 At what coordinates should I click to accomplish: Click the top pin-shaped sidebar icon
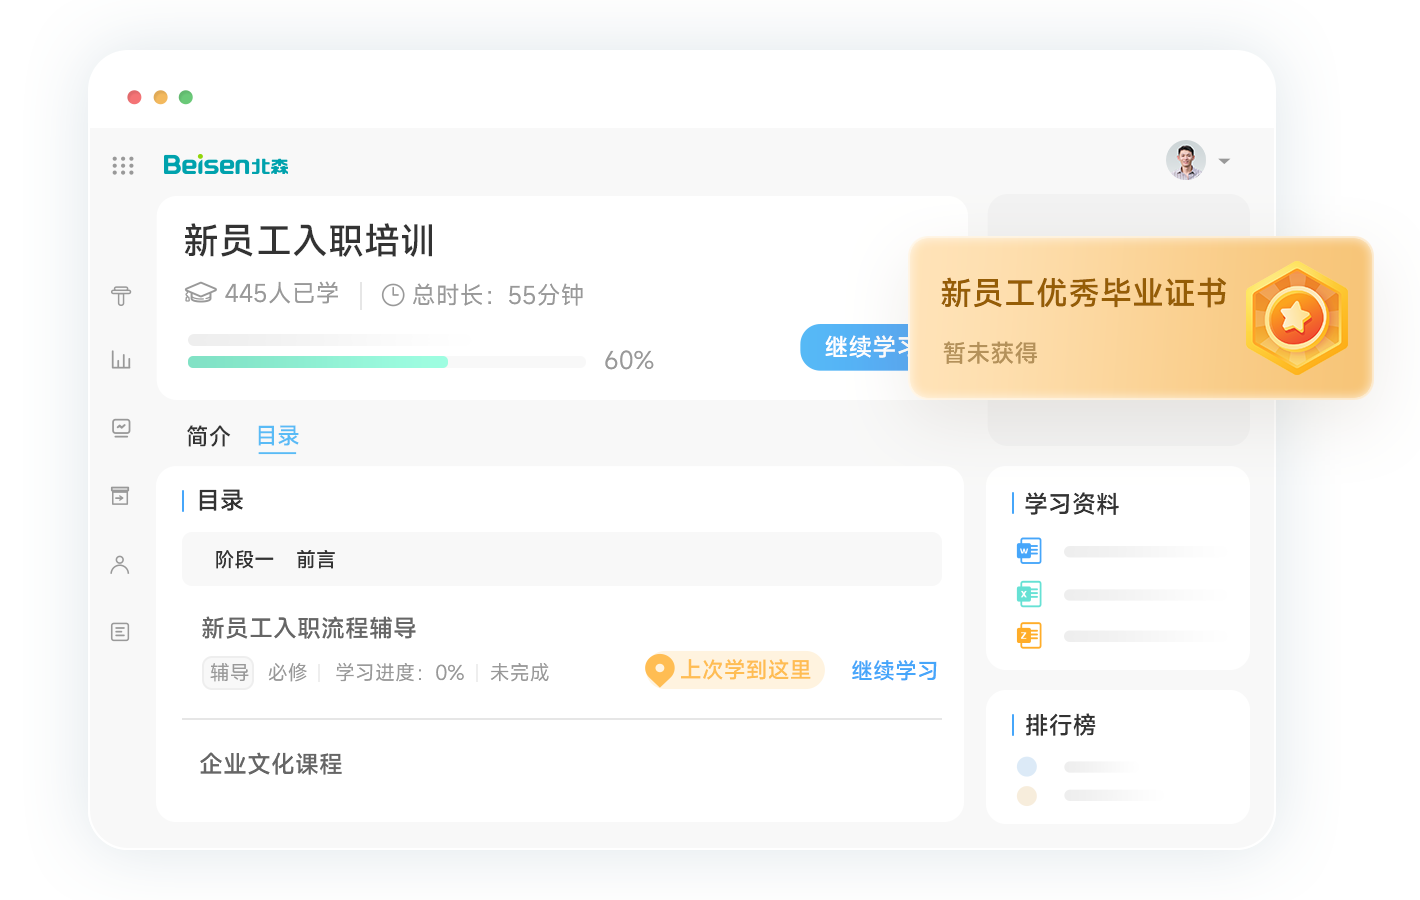pos(121,295)
